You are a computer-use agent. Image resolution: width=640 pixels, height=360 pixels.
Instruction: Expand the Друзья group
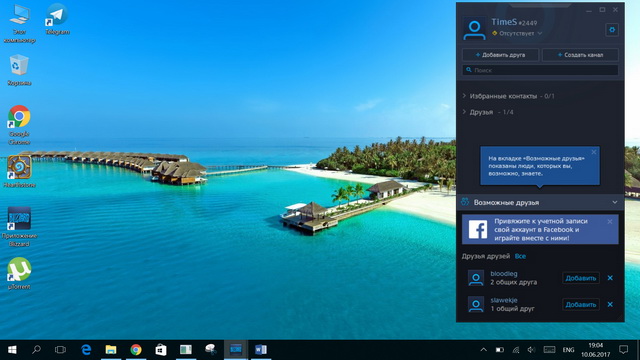coord(488,112)
